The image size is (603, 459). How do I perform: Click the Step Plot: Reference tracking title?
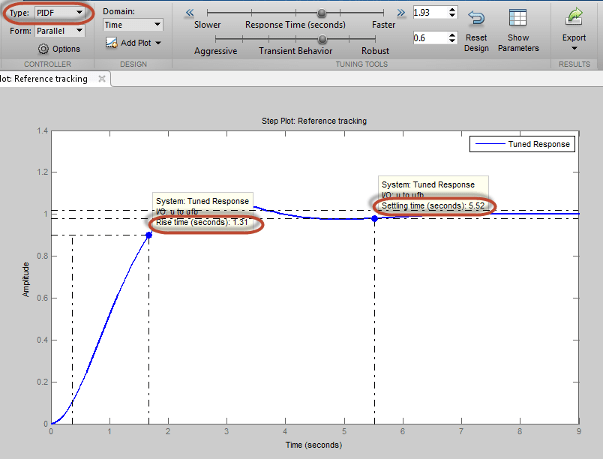point(314,121)
